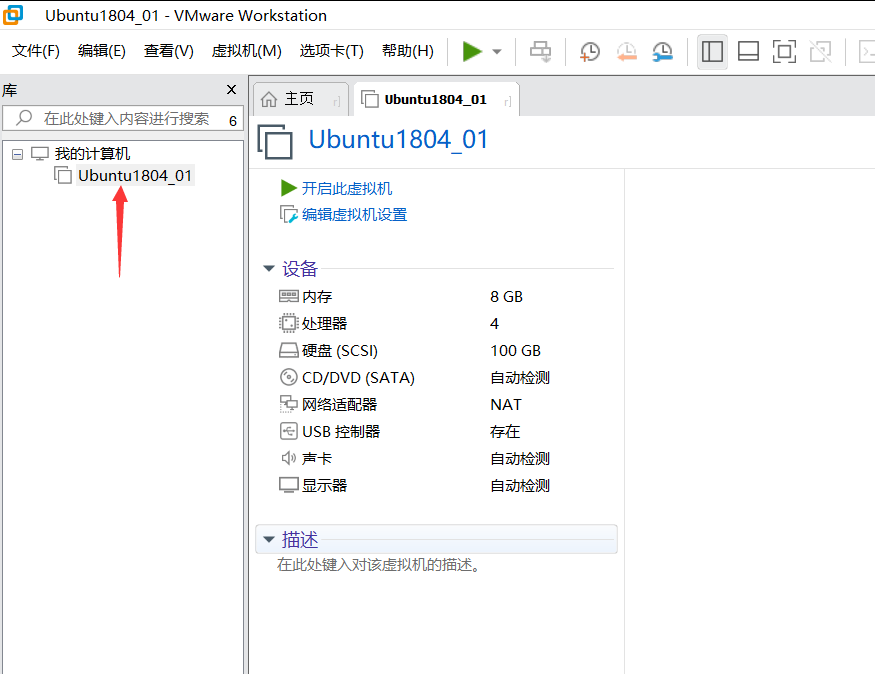This screenshot has height=674, width=875.
Task: Close the 主页 tab
Action: pos(336,102)
